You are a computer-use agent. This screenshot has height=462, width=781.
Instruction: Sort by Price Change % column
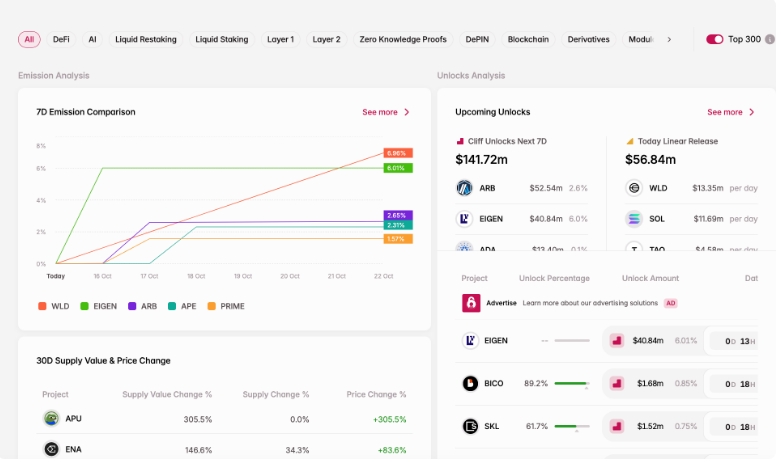tap(376, 394)
